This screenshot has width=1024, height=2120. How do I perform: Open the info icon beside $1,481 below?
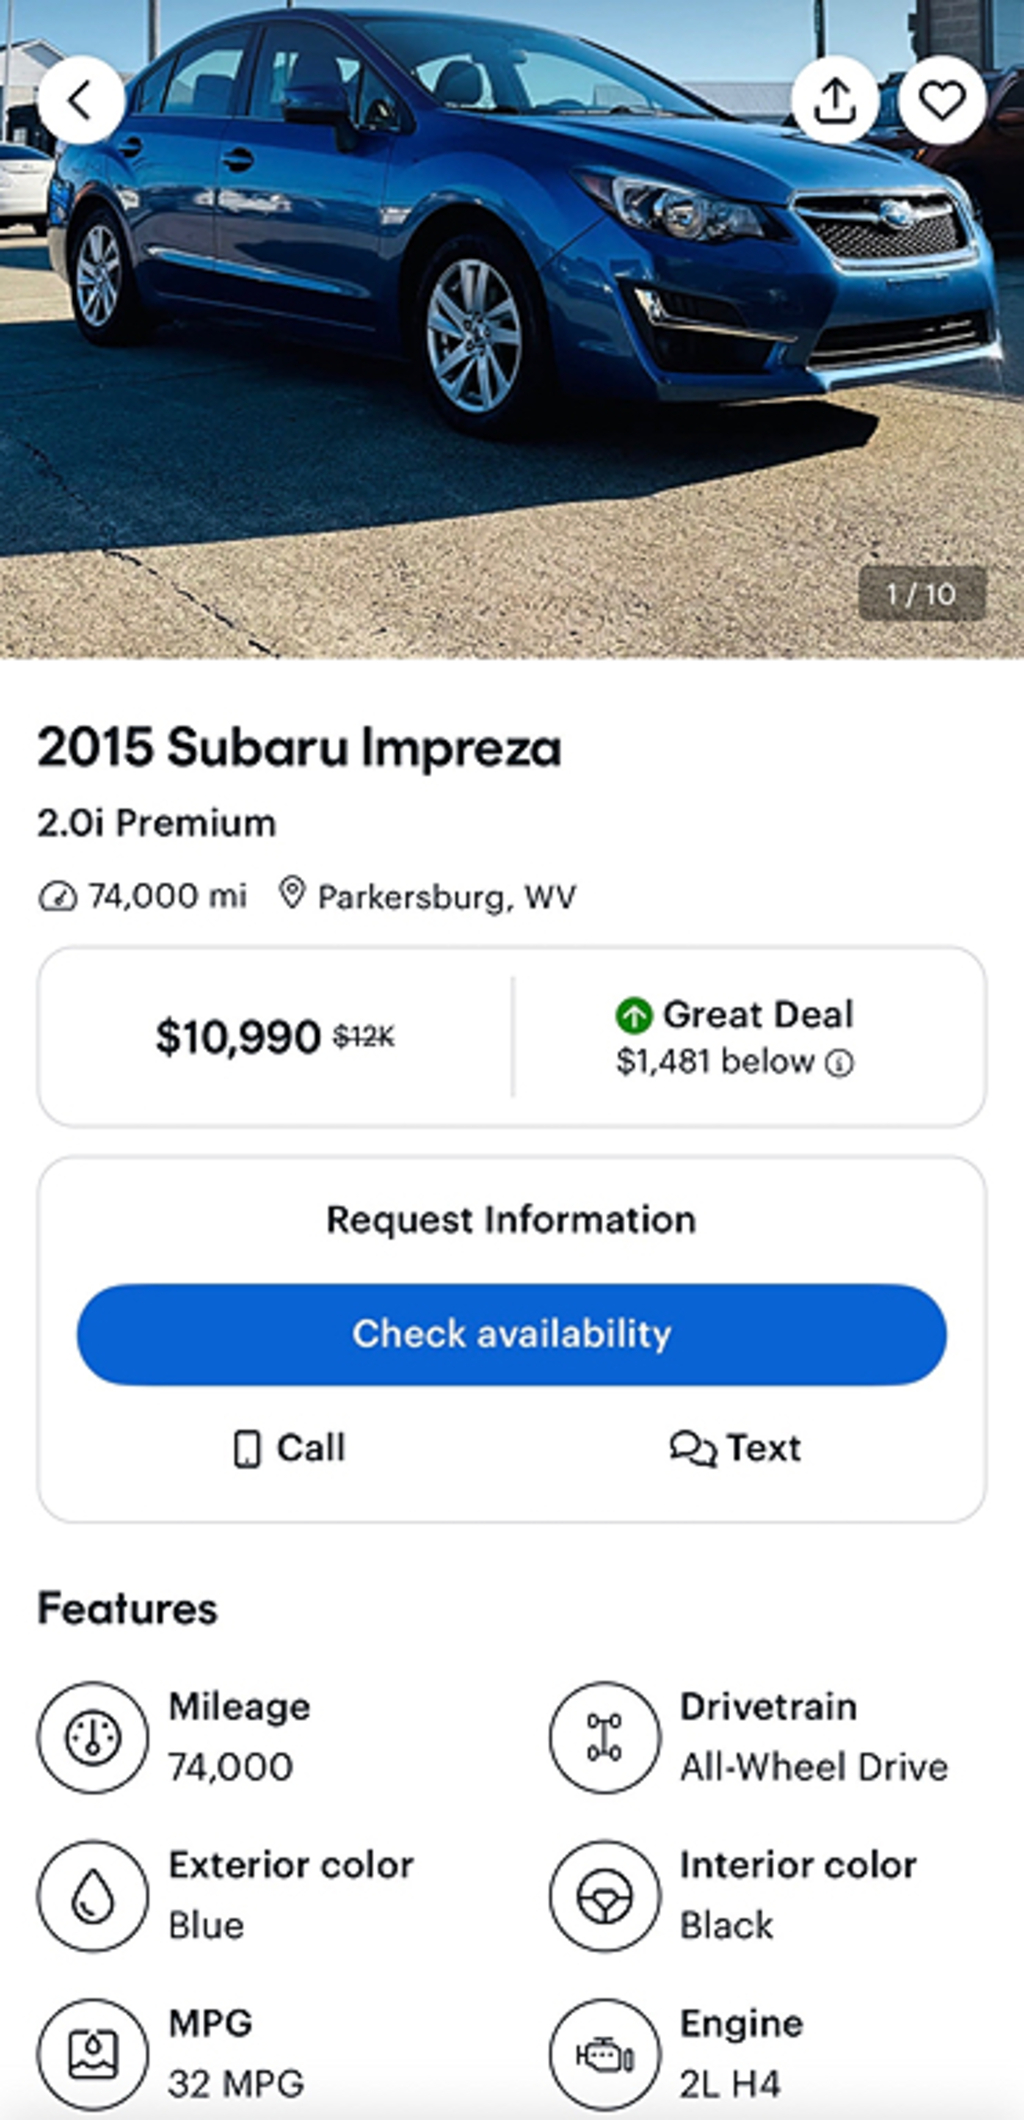tap(839, 1063)
